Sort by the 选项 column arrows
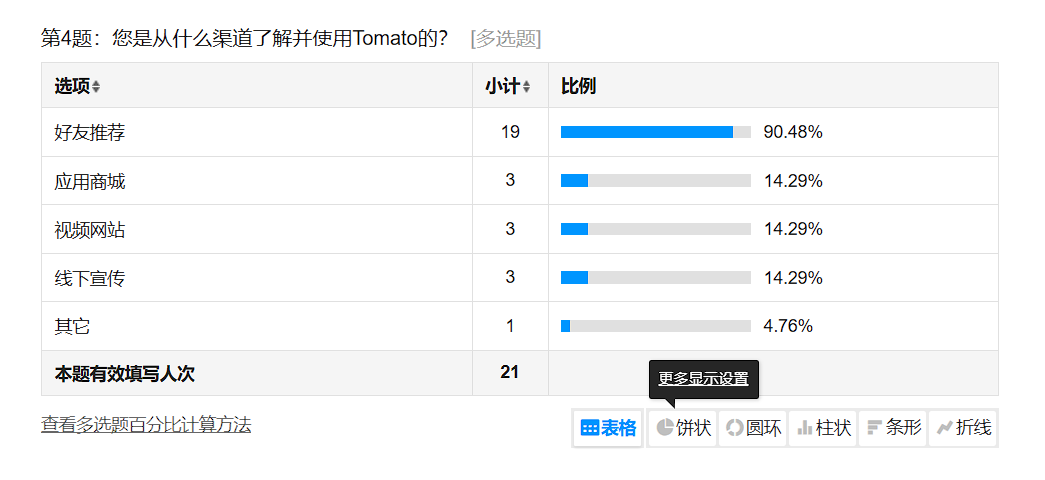Viewport: 1045px width, 480px height. [x=96, y=87]
